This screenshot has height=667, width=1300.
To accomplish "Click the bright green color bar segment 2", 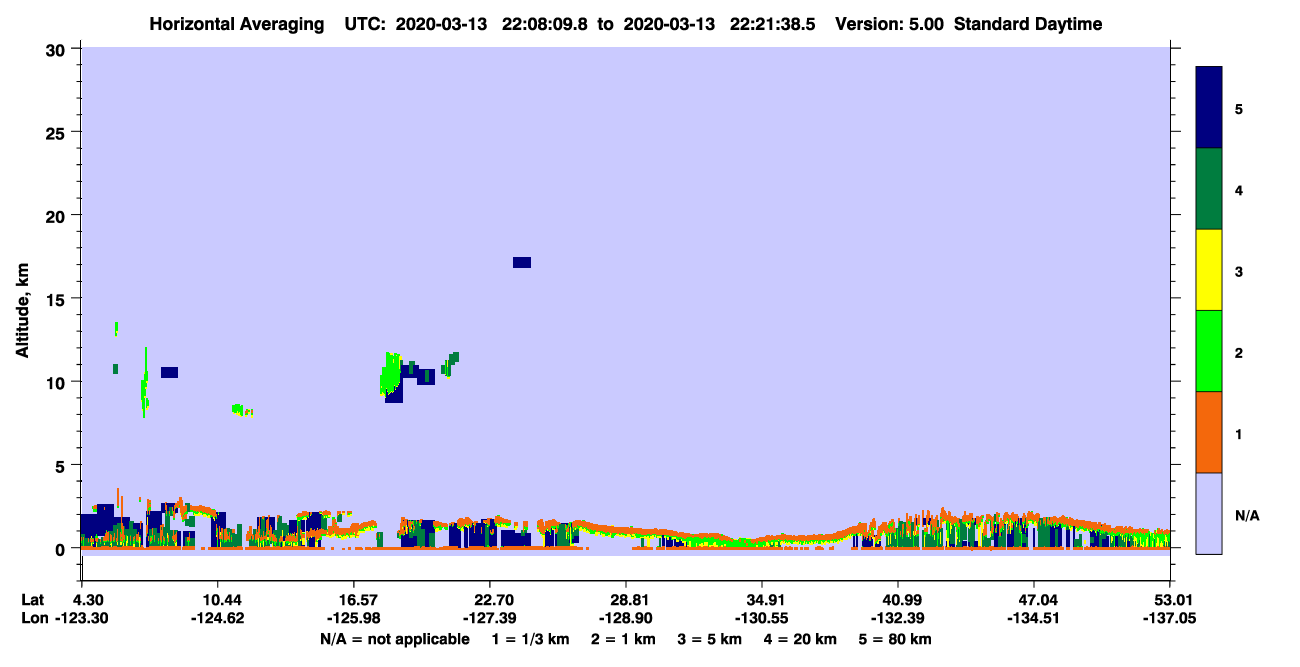I will [x=1209, y=351].
